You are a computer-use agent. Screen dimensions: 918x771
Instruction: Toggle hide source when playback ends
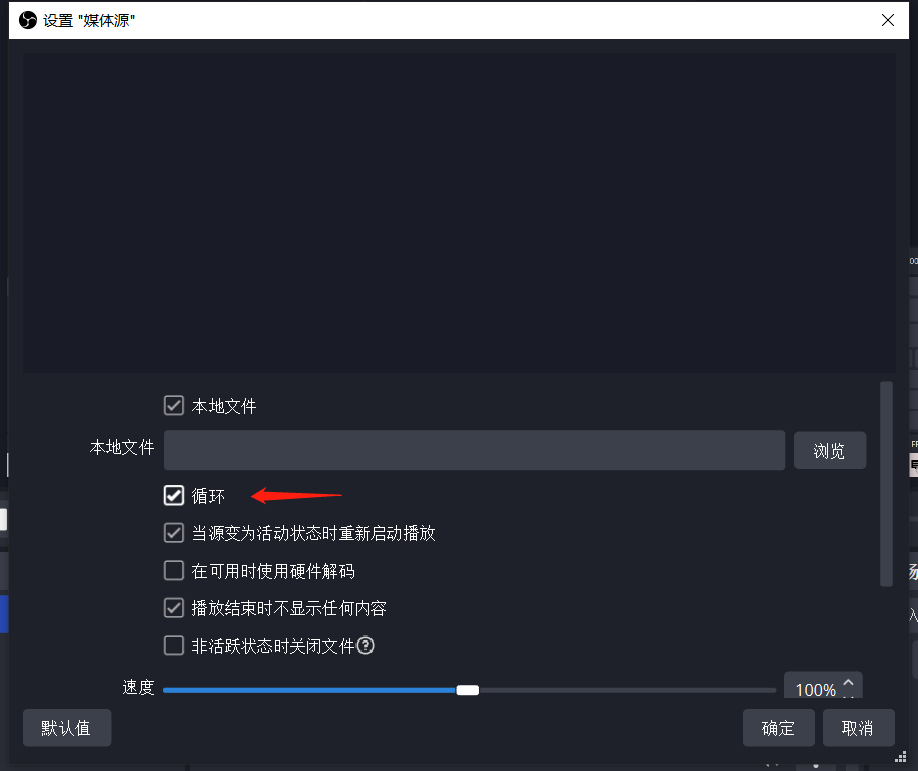click(x=173, y=607)
